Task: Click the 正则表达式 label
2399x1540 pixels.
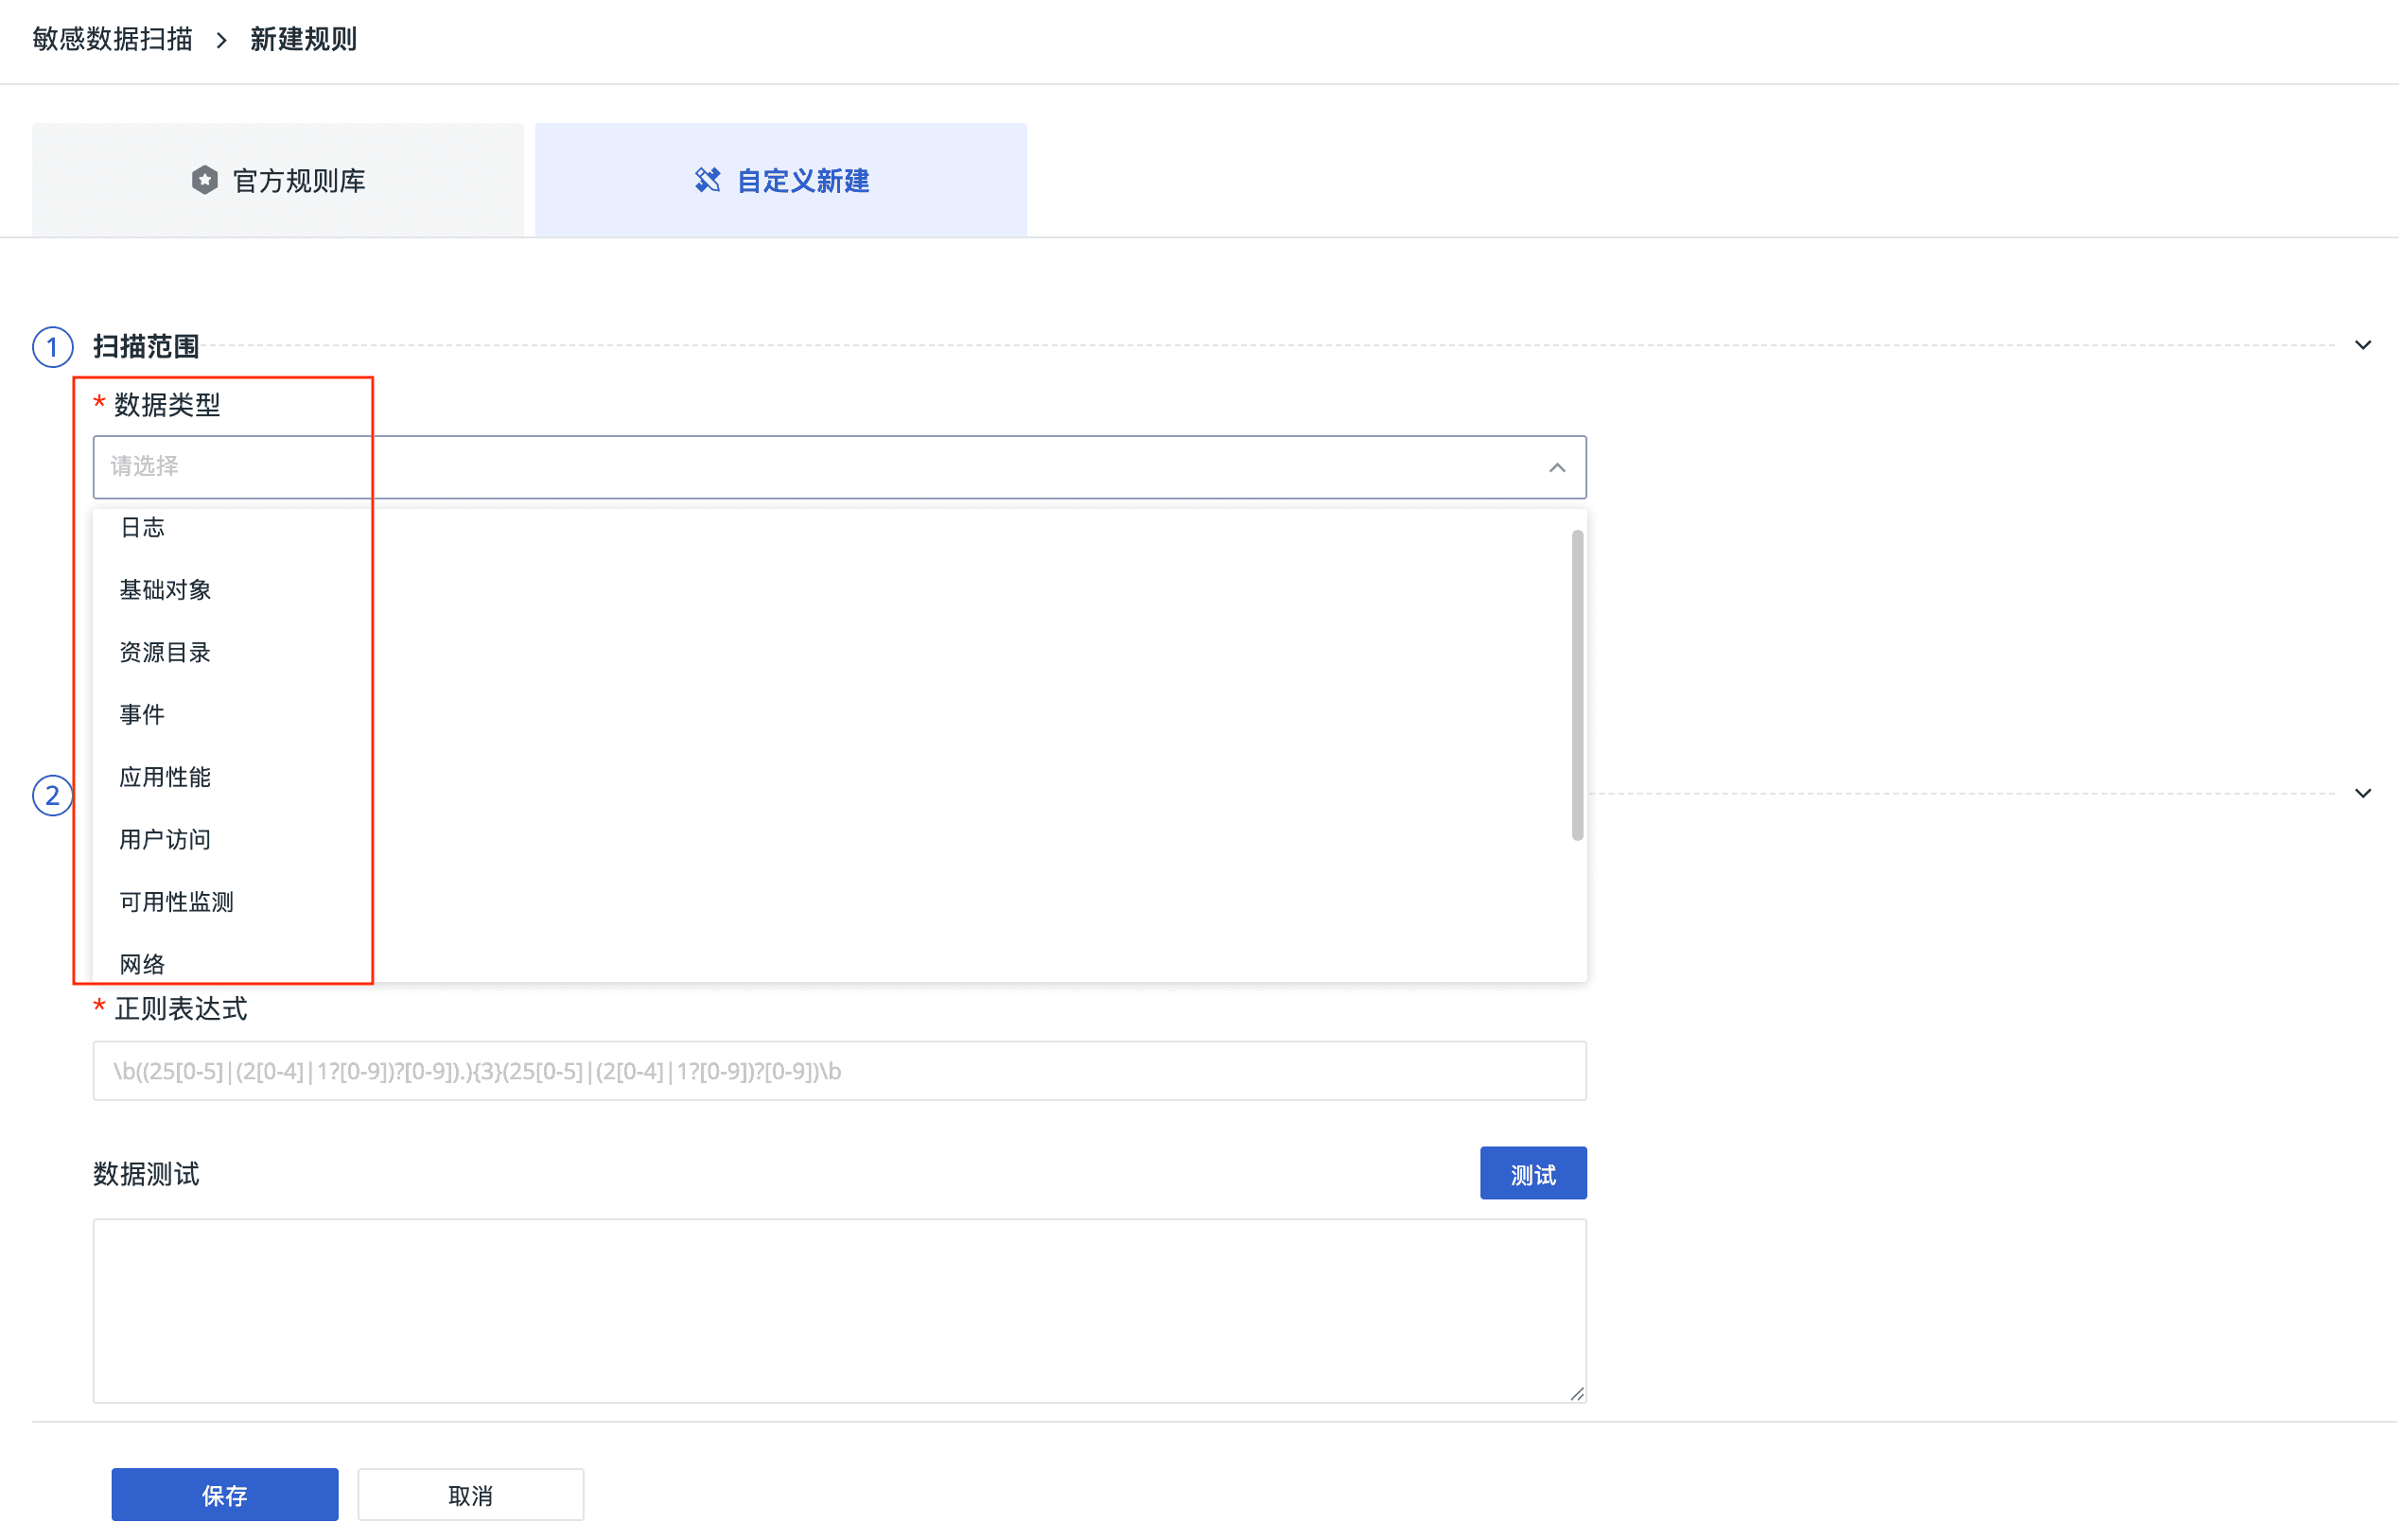Action: [180, 1008]
